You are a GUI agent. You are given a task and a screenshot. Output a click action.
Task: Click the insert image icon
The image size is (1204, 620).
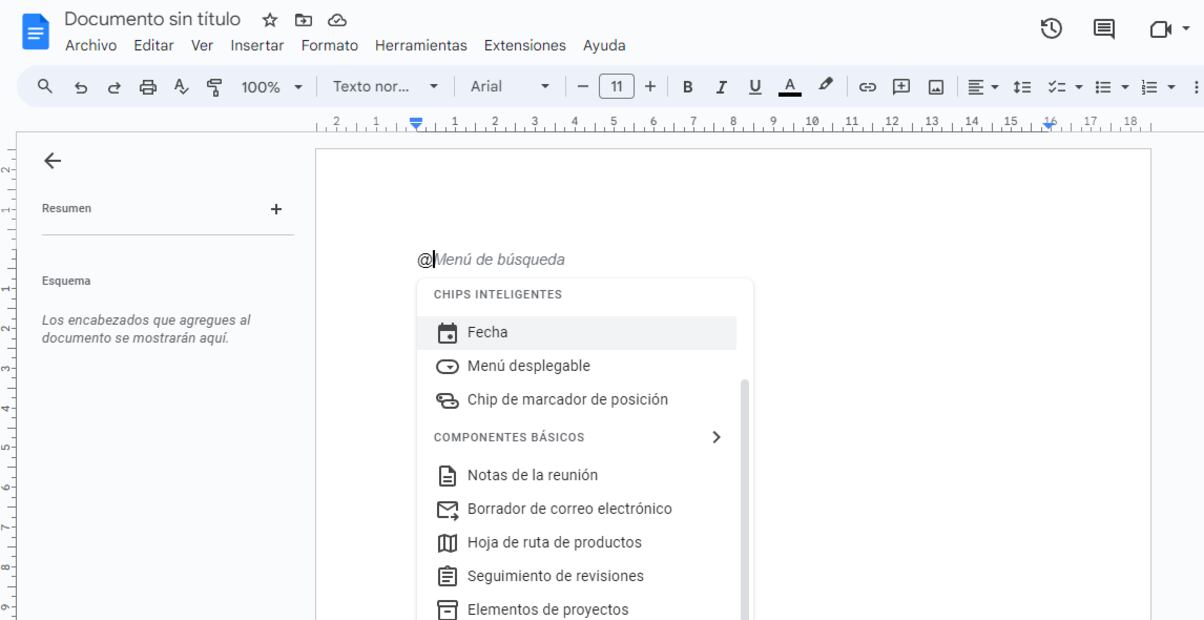936,87
